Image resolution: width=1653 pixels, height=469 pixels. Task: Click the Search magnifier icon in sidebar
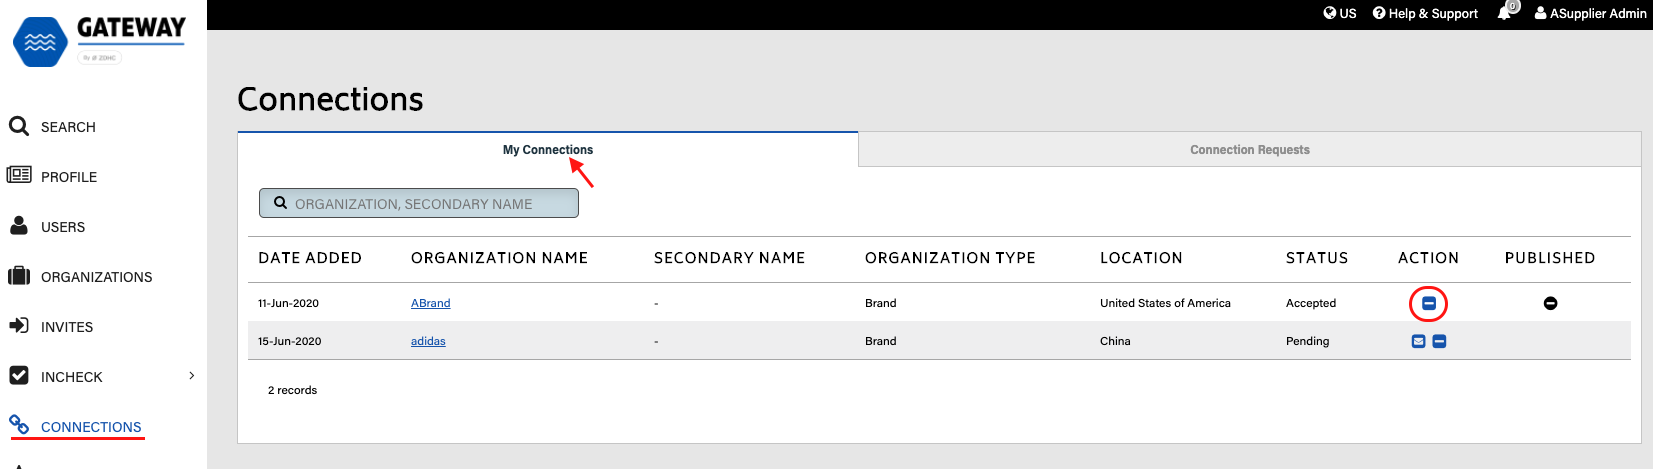pyautogui.click(x=18, y=126)
